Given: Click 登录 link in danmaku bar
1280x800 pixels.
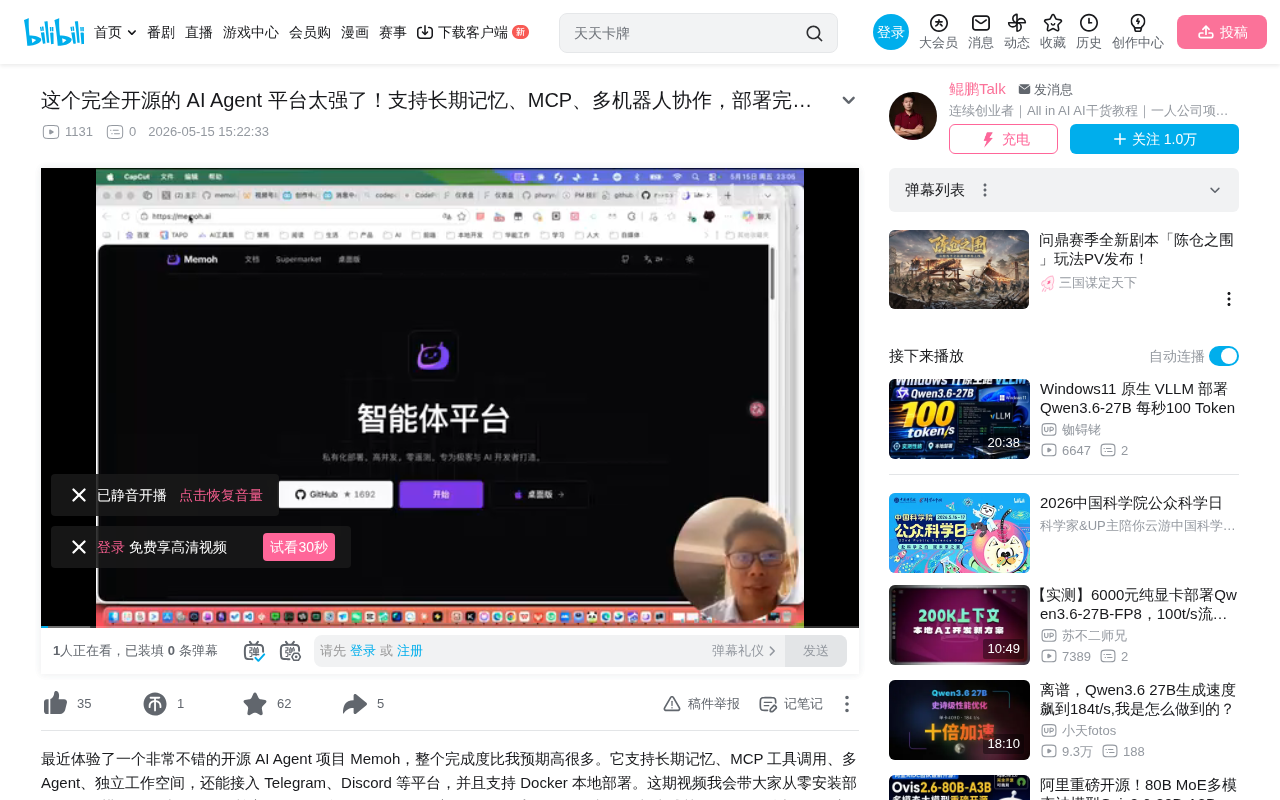Looking at the screenshot, I should click(x=363, y=651).
